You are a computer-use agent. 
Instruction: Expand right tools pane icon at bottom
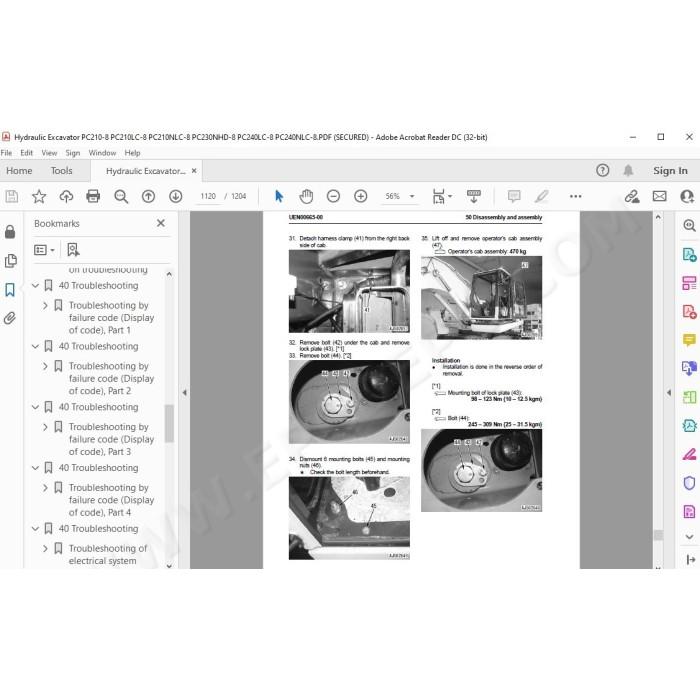point(690,559)
